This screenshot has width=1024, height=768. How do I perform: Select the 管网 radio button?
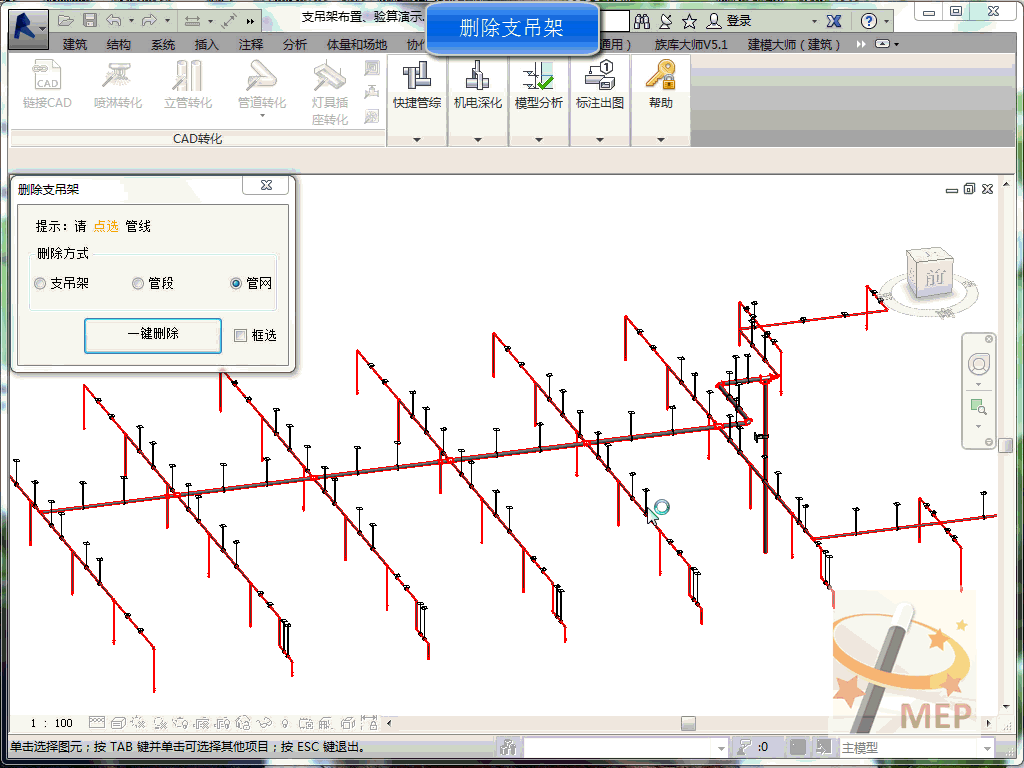point(236,283)
